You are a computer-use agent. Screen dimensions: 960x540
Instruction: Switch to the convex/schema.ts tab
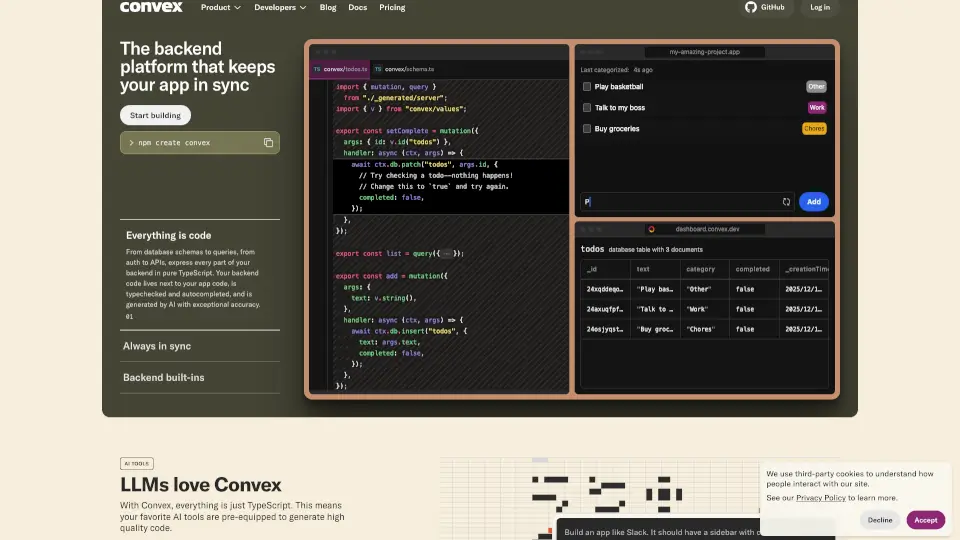coord(408,69)
